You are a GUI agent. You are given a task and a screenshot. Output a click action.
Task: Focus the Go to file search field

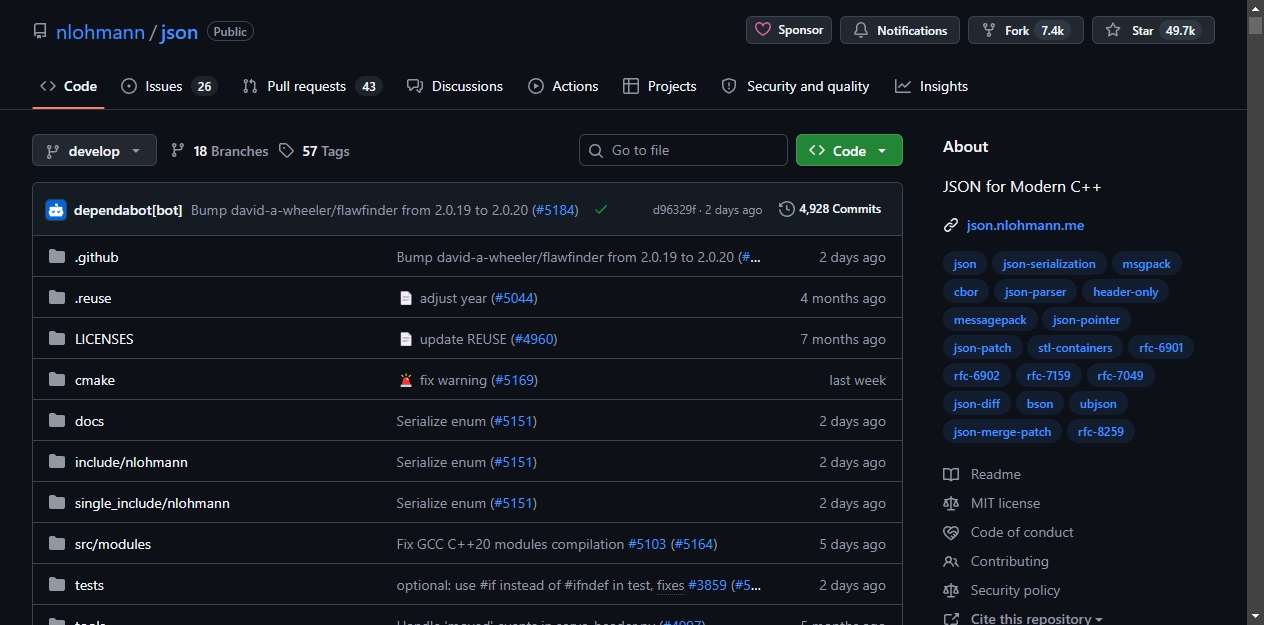click(683, 150)
